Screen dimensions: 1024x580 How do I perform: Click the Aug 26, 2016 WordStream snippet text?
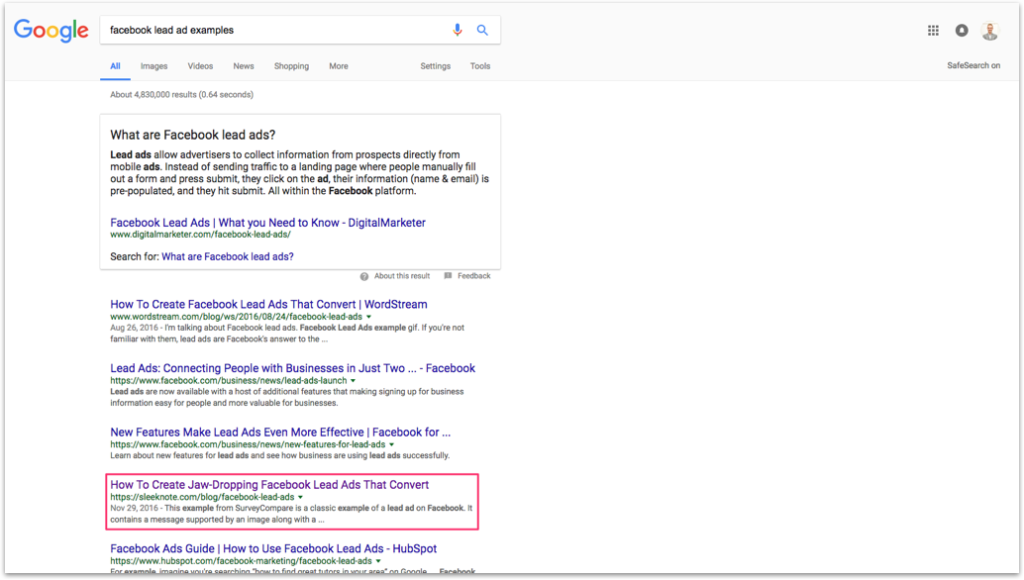pyautogui.click(x=287, y=333)
